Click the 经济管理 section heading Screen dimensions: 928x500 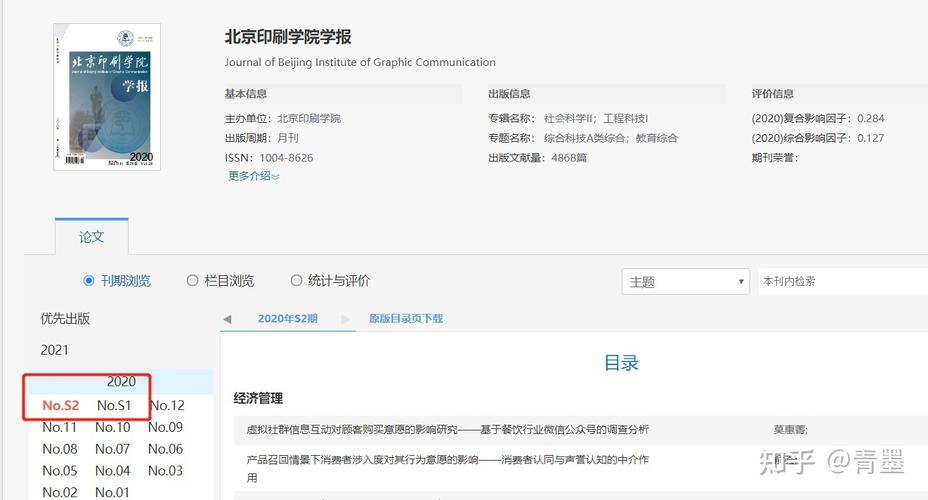pos(258,398)
